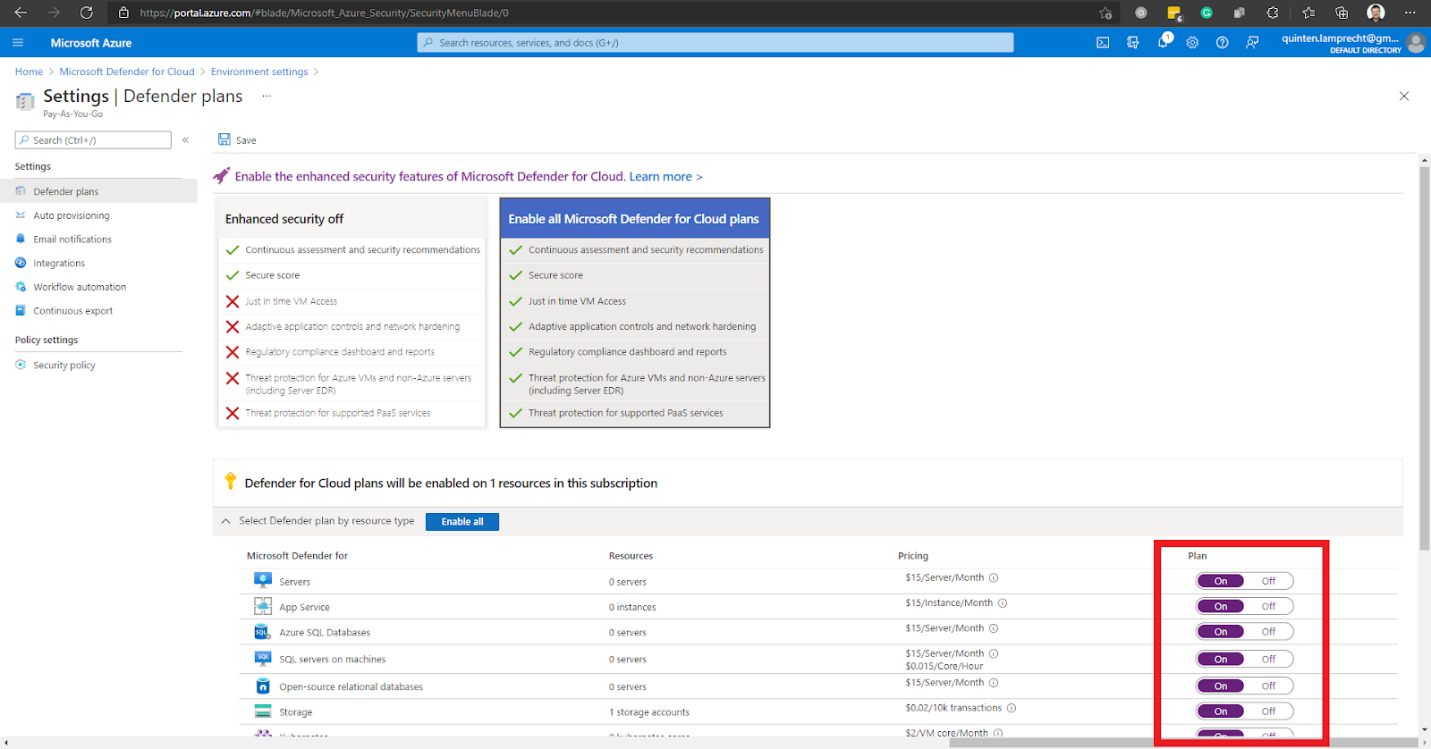Click the Storage plan icon
Image resolution: width=1431 pixels, height=749 pixels.
click(x=263, y=712)
